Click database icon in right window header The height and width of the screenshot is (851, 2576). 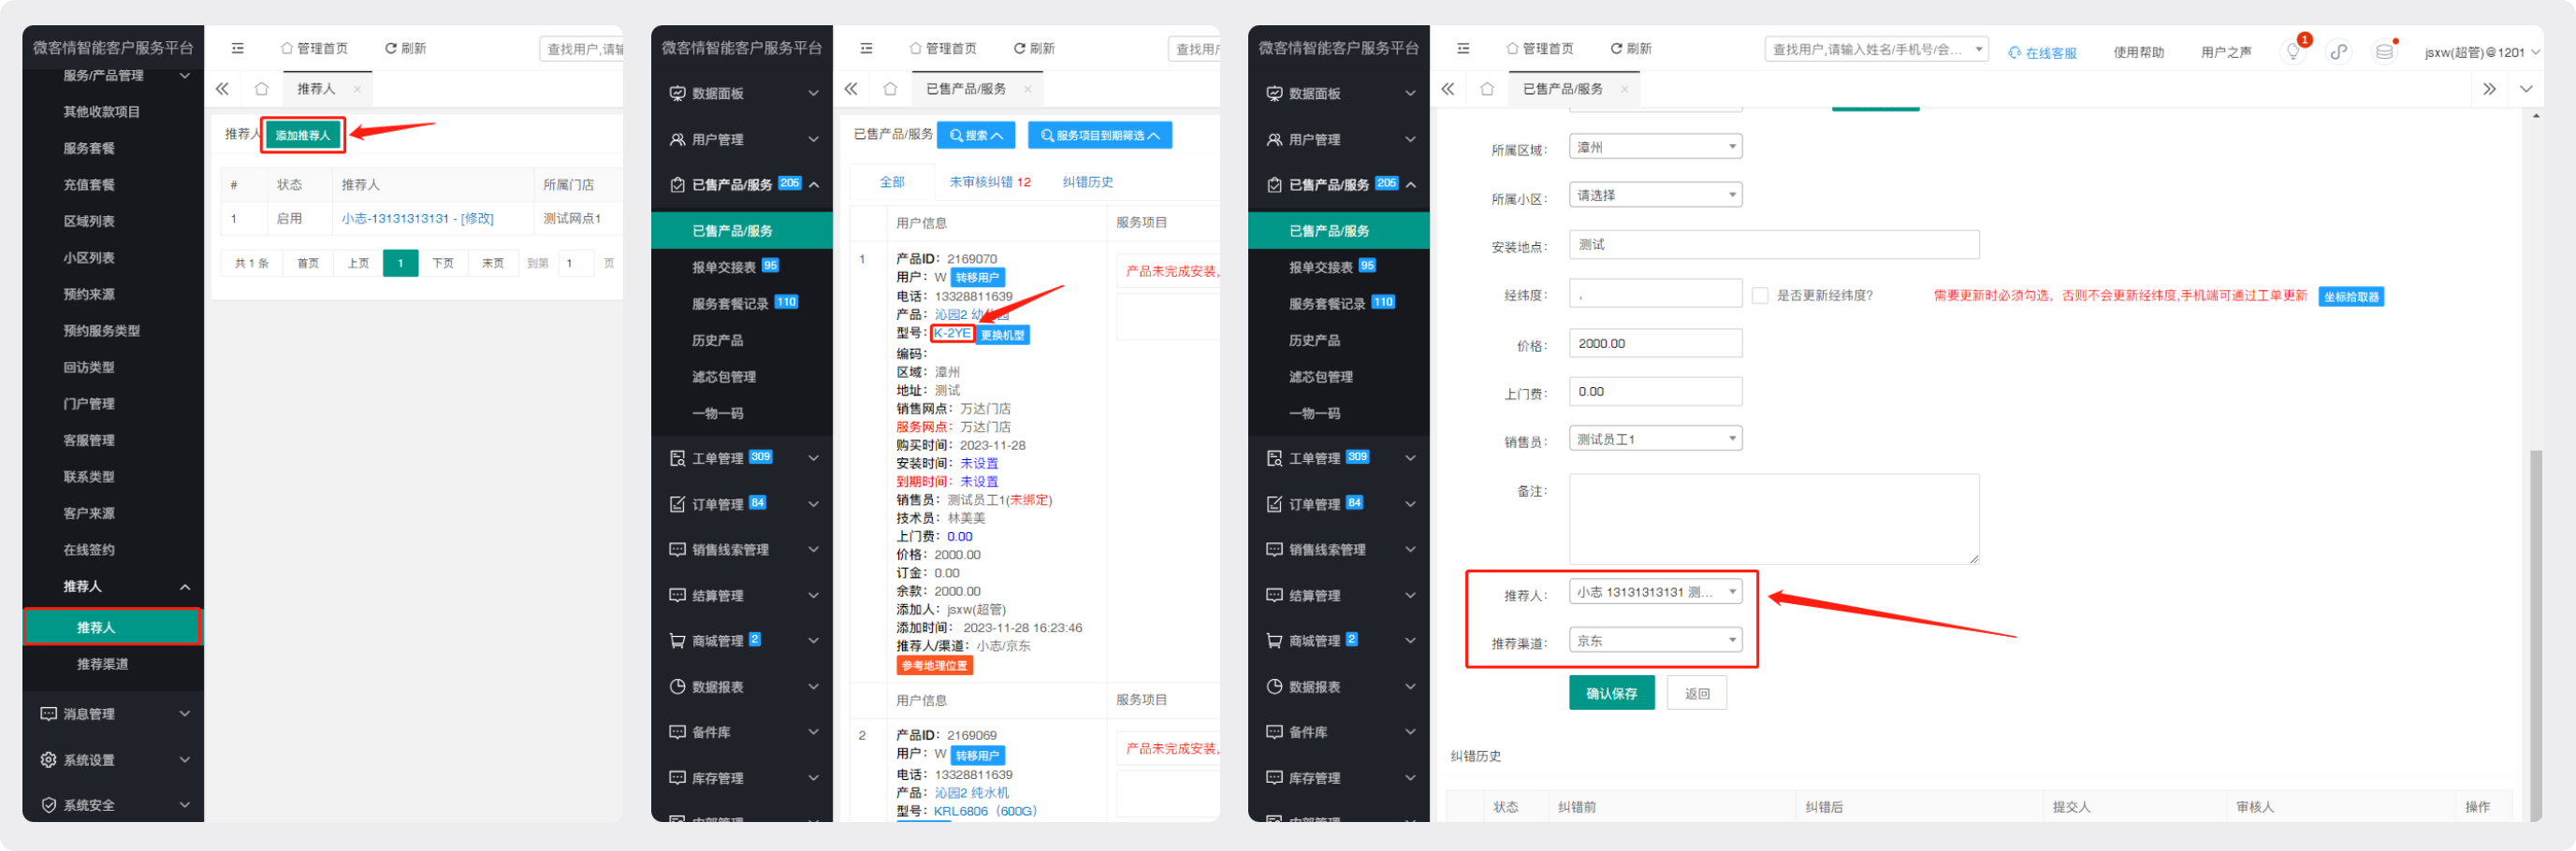pyautogui.click(x=2384, y=51)
